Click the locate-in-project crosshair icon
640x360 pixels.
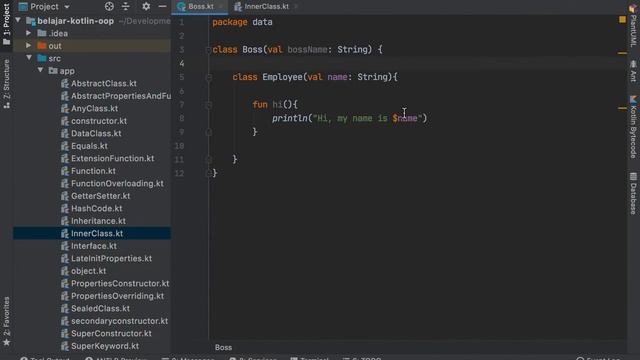click(109, 7)
